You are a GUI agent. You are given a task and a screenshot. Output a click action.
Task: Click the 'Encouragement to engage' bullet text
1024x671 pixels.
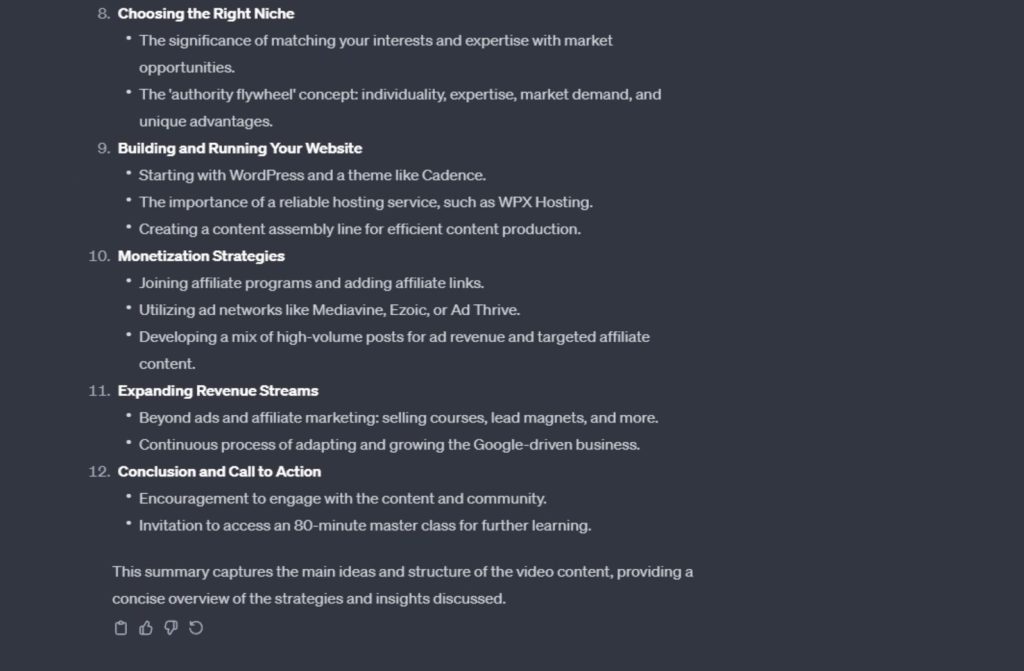pyautogui.click(x=342, y=498)
